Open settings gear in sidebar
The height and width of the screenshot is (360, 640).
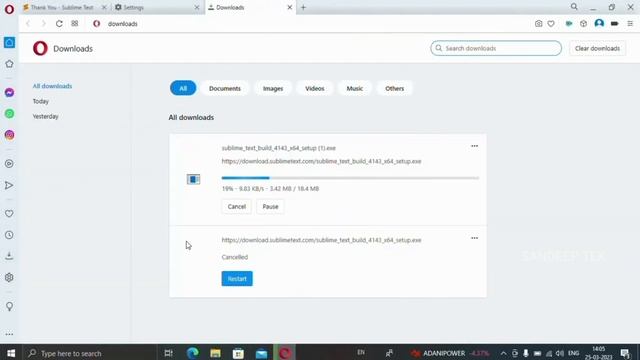9,278
